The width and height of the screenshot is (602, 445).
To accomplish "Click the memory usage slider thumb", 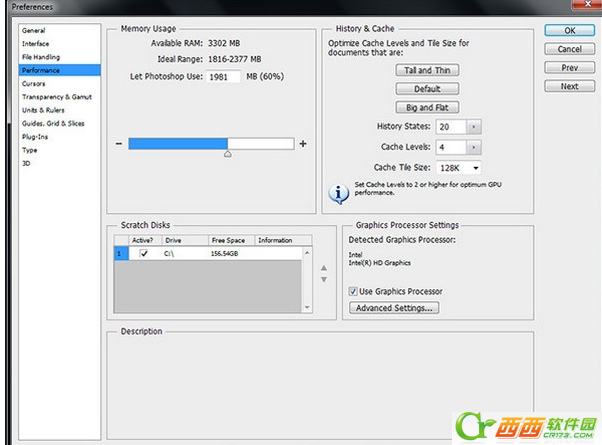I will [x=228, y=154].
